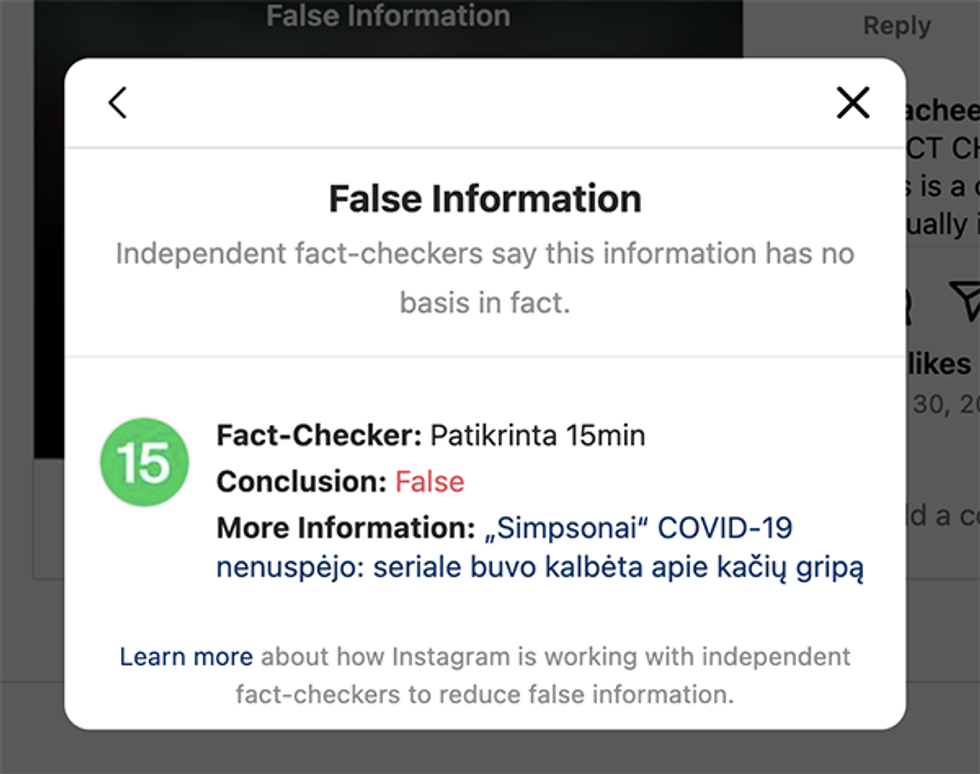Click Reply on the background comment
Viewport: 980px width, 774px height.
coord(896,26)
